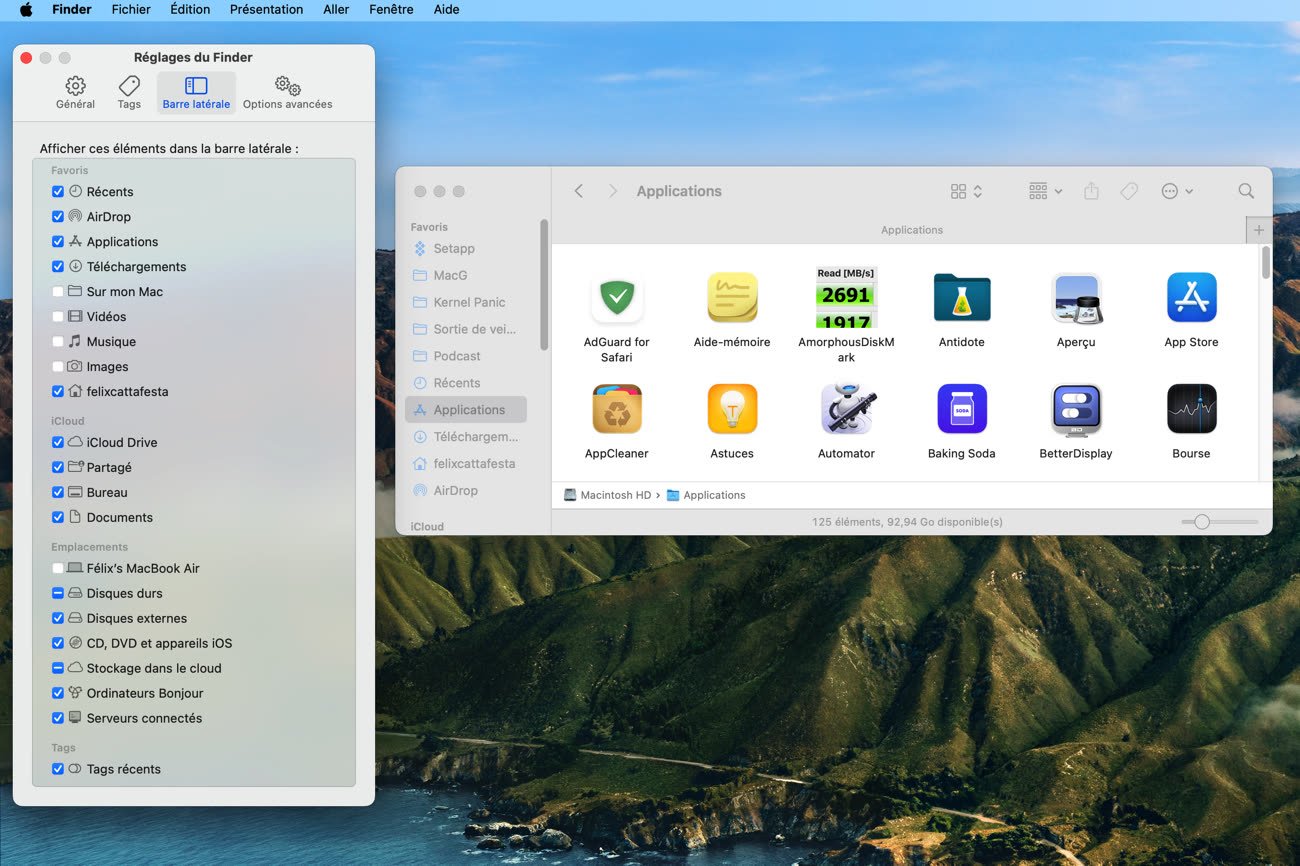
Task: Open the Présentation menu
Action: (266, 9)
